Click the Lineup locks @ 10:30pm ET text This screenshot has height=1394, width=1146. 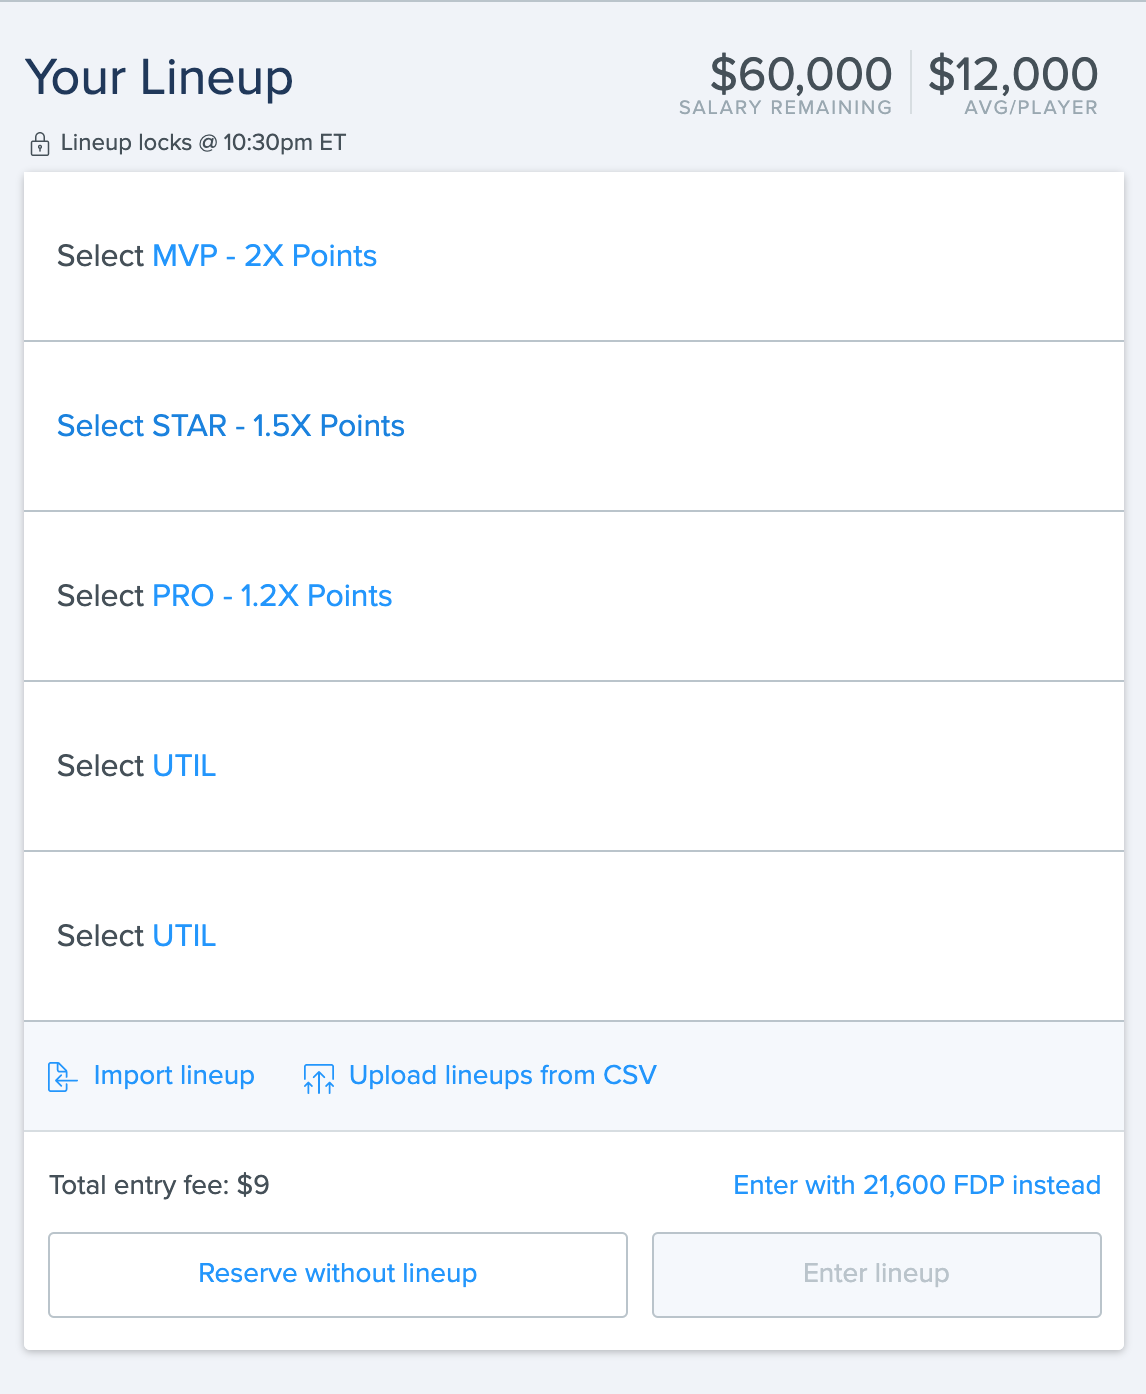[x=202, y=143]
